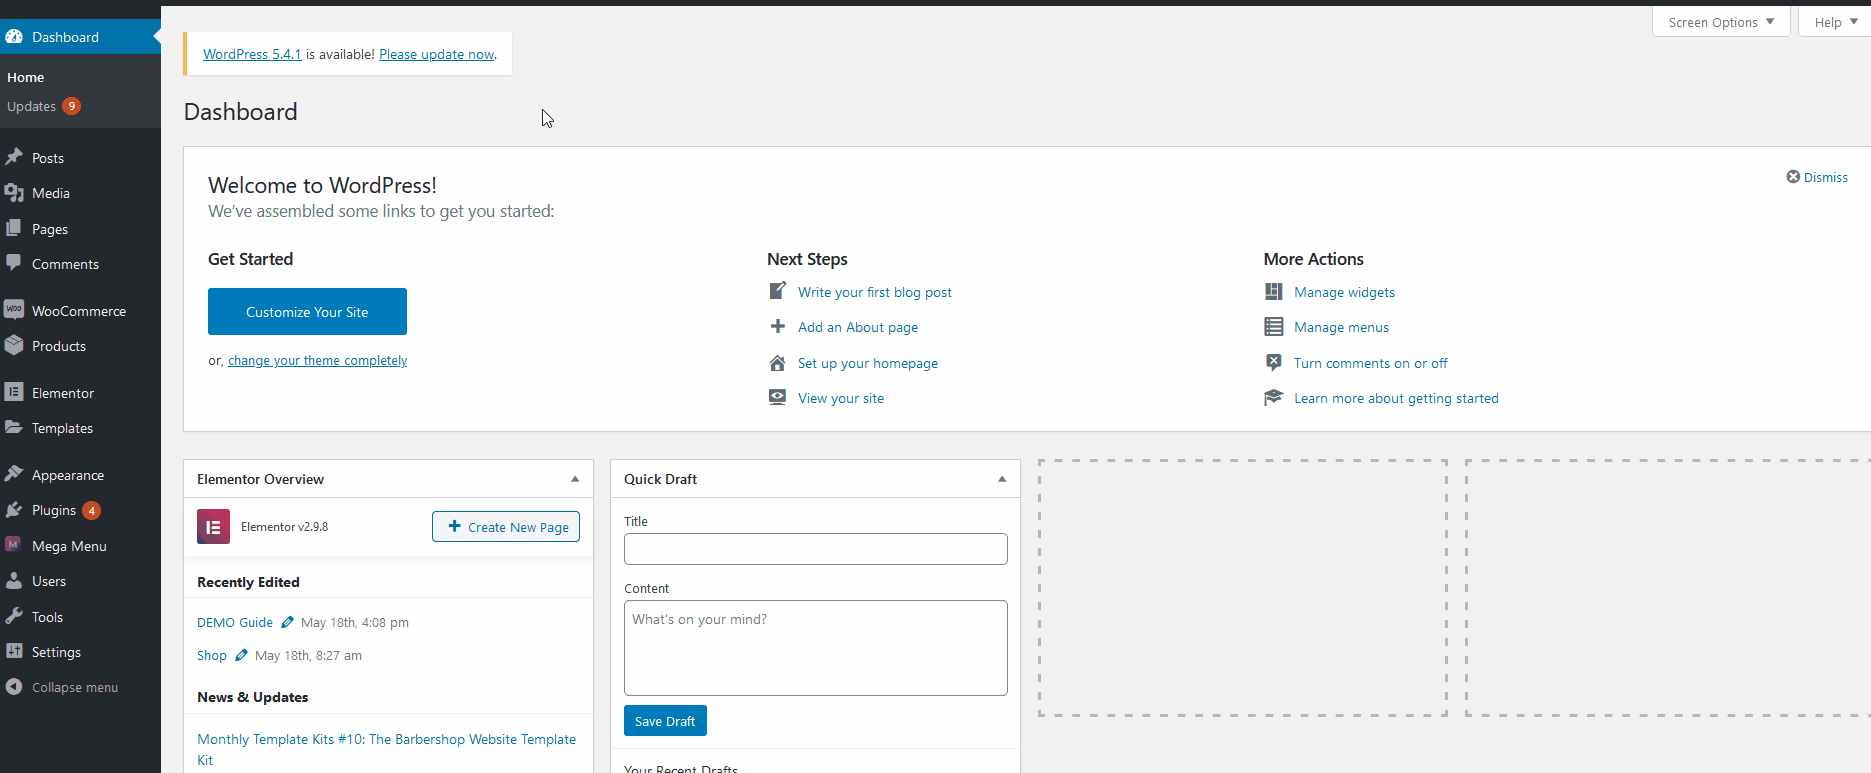Click the Elementor logo in Overview widget

(x=213, y=527)
